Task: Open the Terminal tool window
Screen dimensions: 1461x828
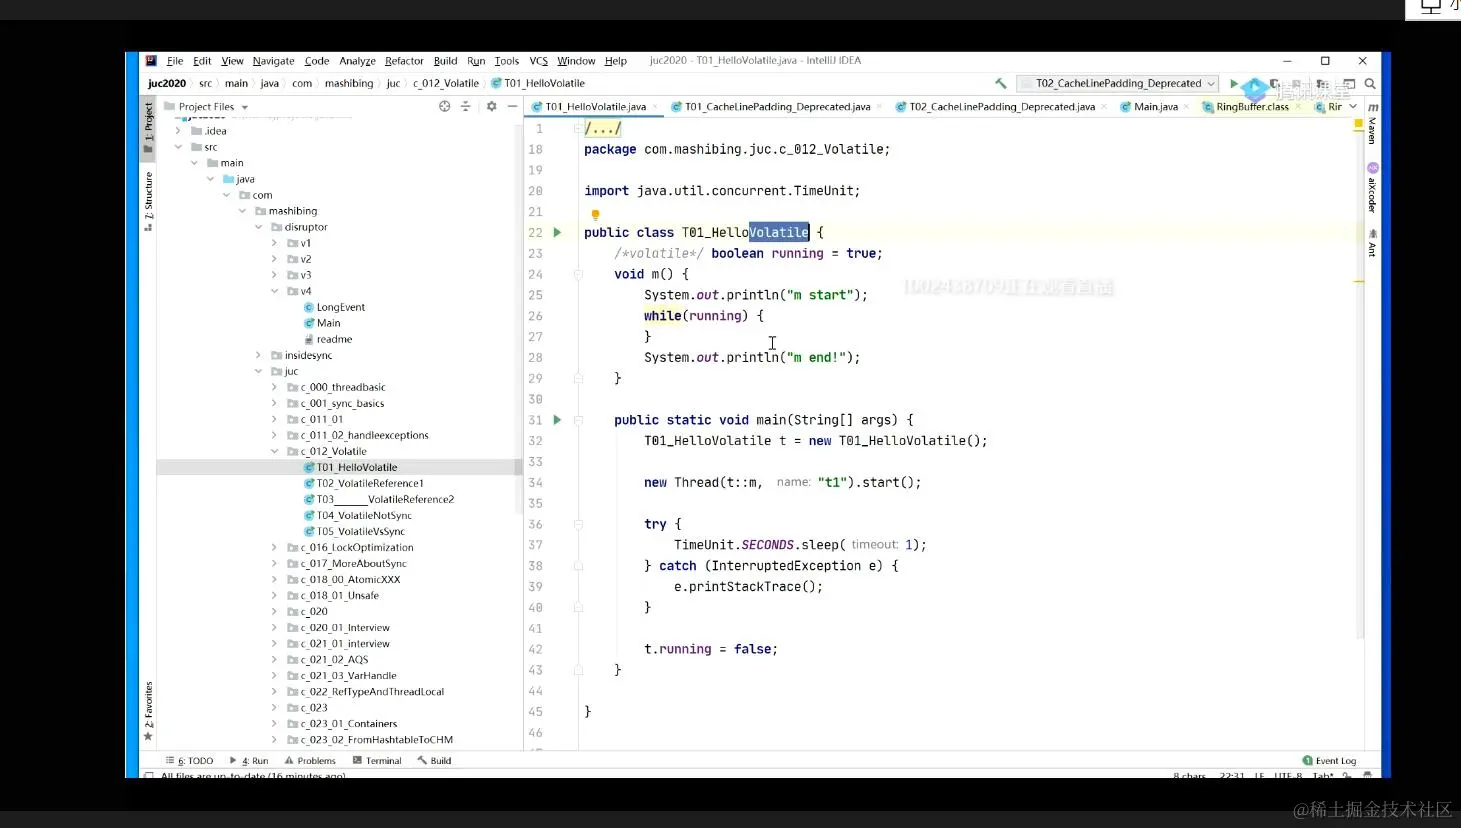Action: [x=377, y=761]
